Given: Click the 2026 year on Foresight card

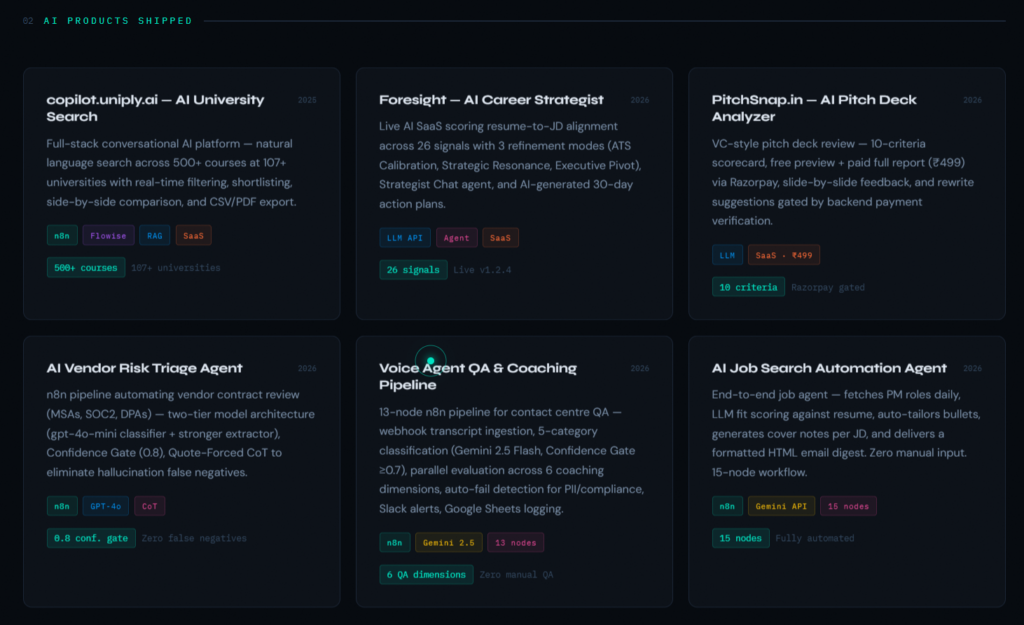Looking at the screenshot, I should [x=639, y=100].
